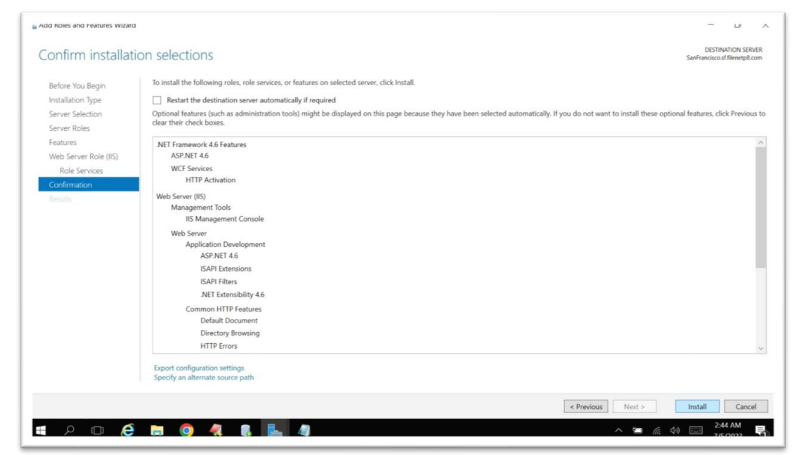
Task: Open the touch keyboard tray icon
Action: click(x=696, y=430)
